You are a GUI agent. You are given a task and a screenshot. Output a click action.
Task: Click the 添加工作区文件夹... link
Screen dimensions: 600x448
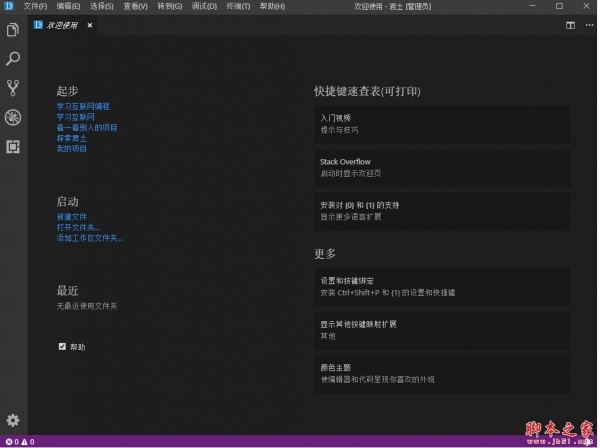pyautogui.click(x=89, y=238)
